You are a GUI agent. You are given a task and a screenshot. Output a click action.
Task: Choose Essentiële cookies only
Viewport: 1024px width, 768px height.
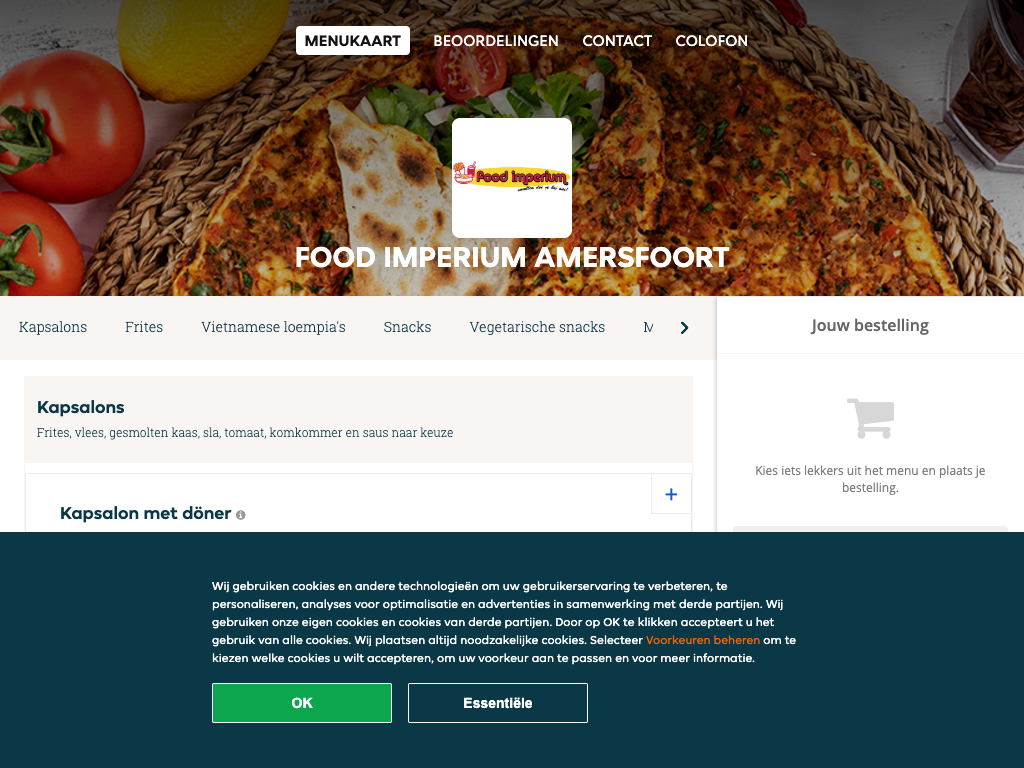[x=498, y=703]
